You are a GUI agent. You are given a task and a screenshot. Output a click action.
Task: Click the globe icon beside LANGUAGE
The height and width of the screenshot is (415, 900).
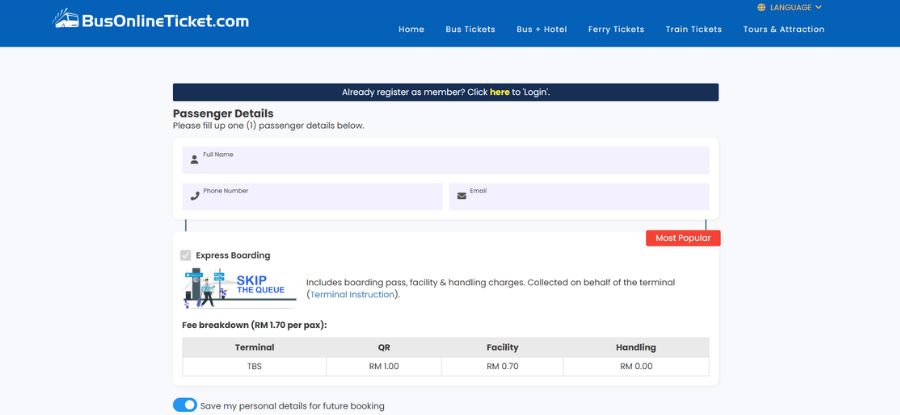coord(761,7)
